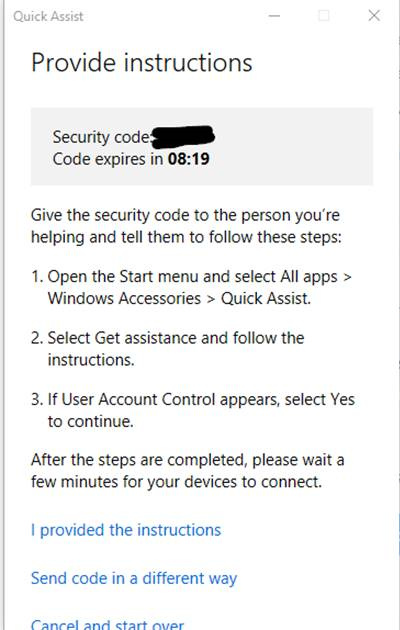400x630 pixels.
Task: Select "Cancel and start over" link
Action: (x=107, y=624)
